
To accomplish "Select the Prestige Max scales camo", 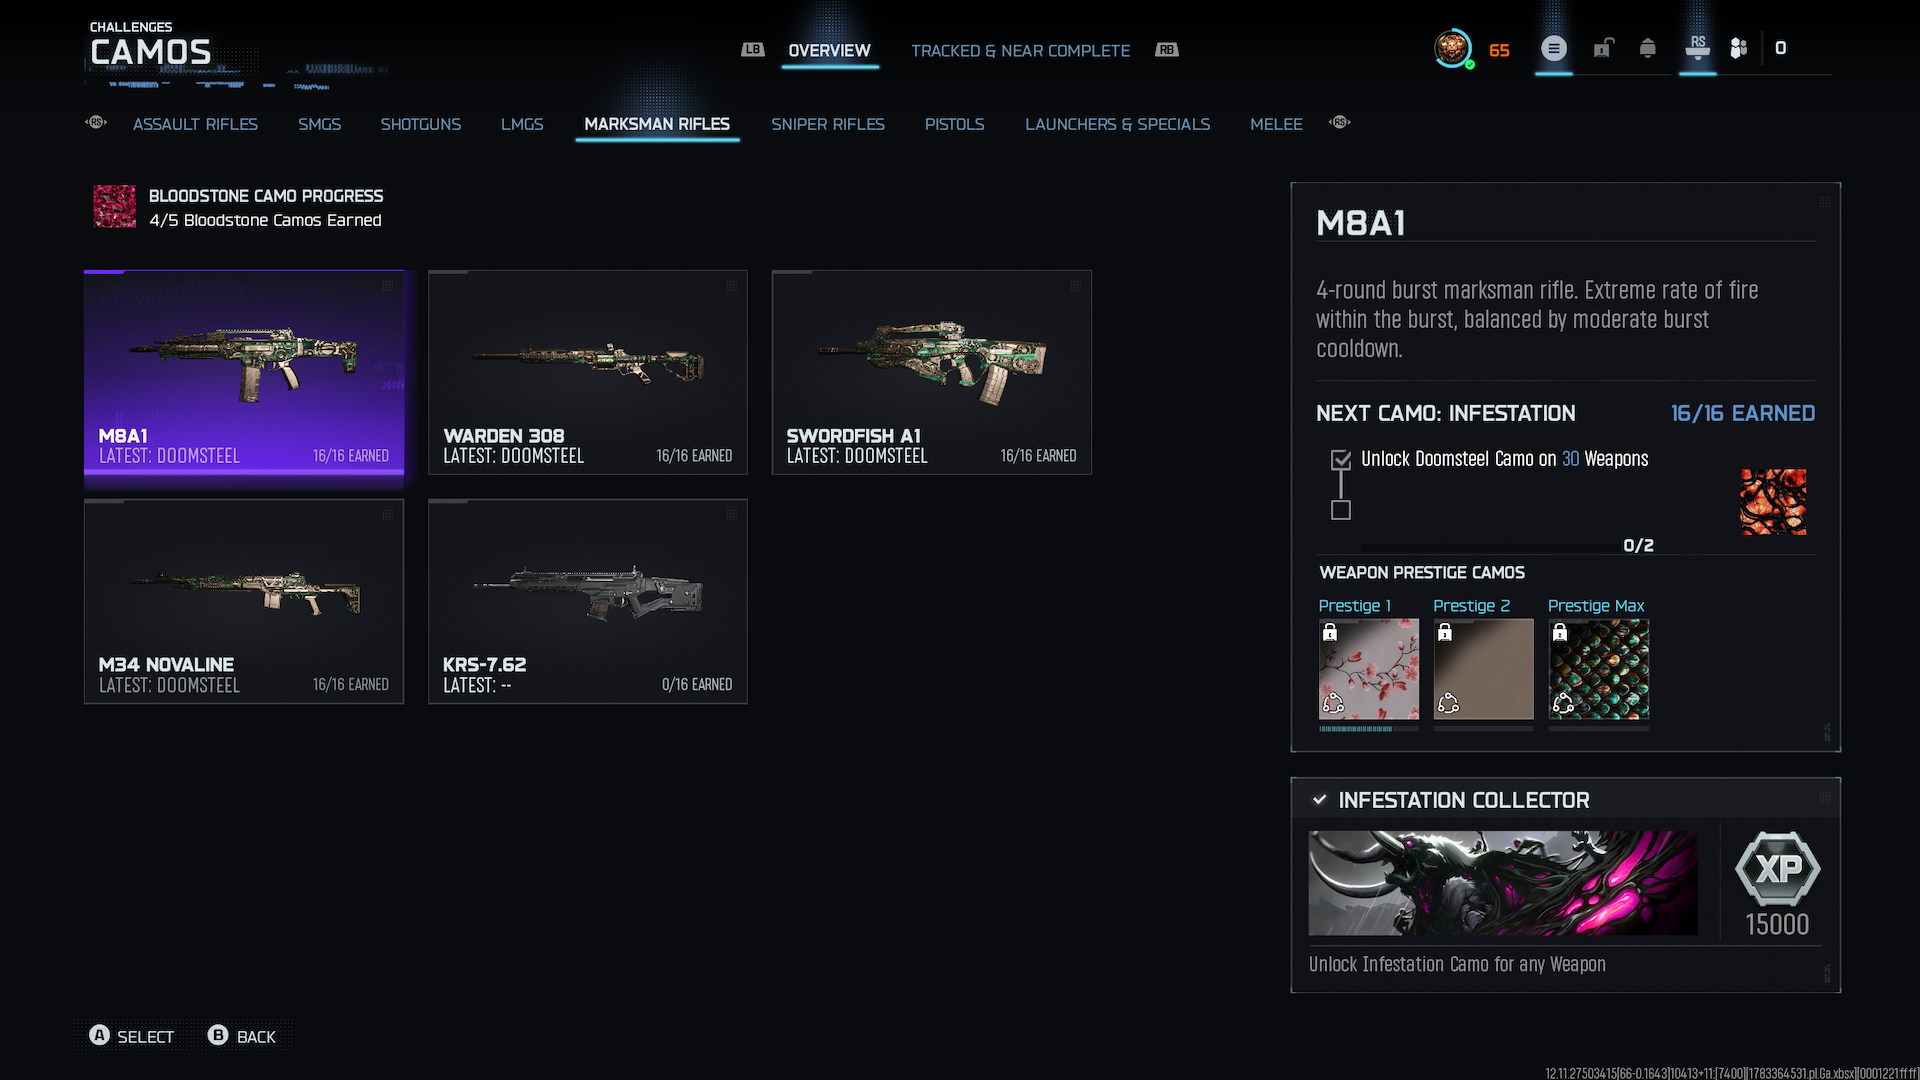I will point(1598,669).
